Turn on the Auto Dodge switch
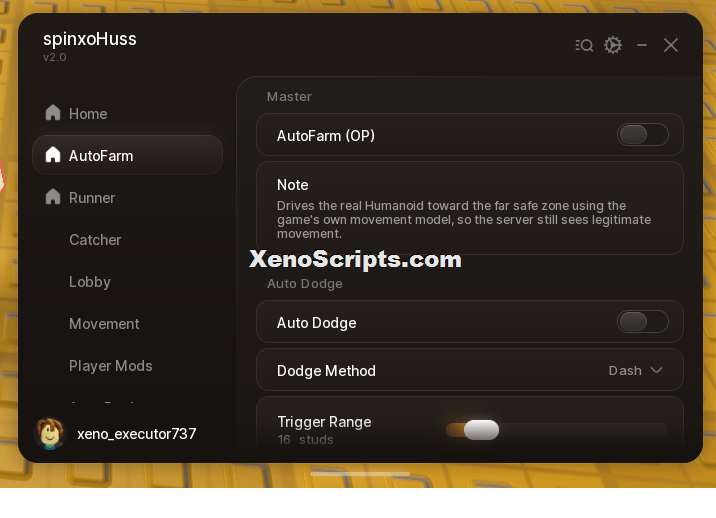 point(642,322)
